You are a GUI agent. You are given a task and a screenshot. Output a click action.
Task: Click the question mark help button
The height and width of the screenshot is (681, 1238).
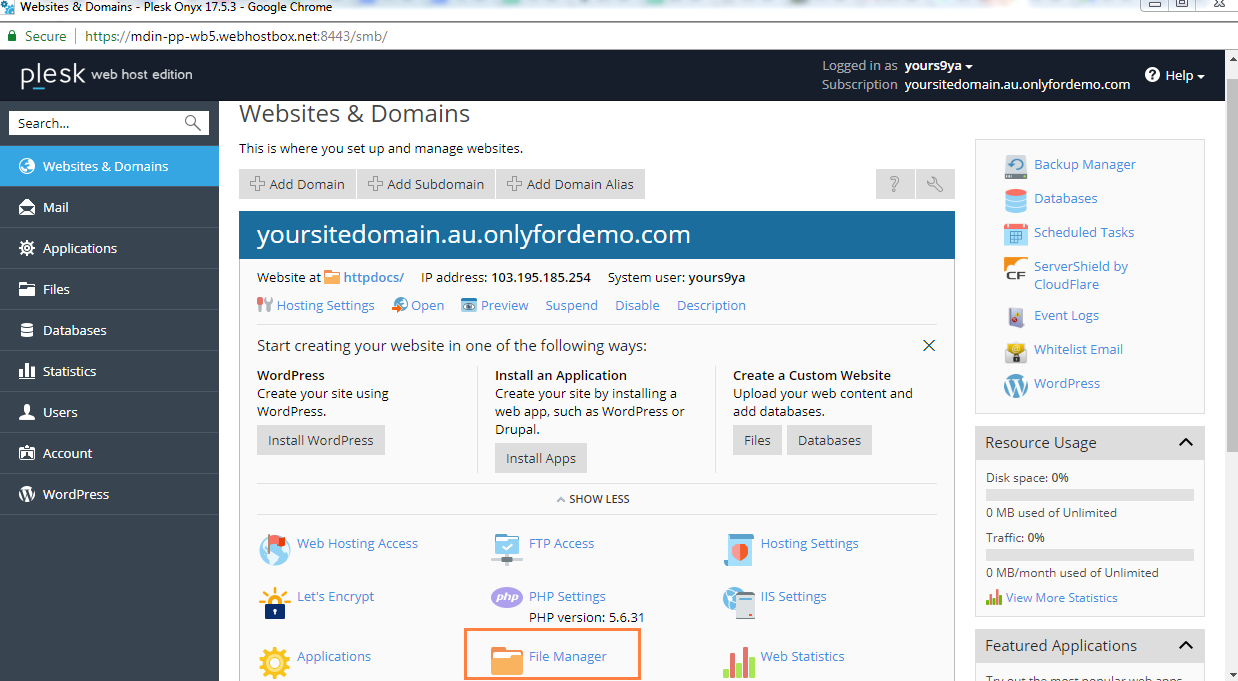[895, 184]
